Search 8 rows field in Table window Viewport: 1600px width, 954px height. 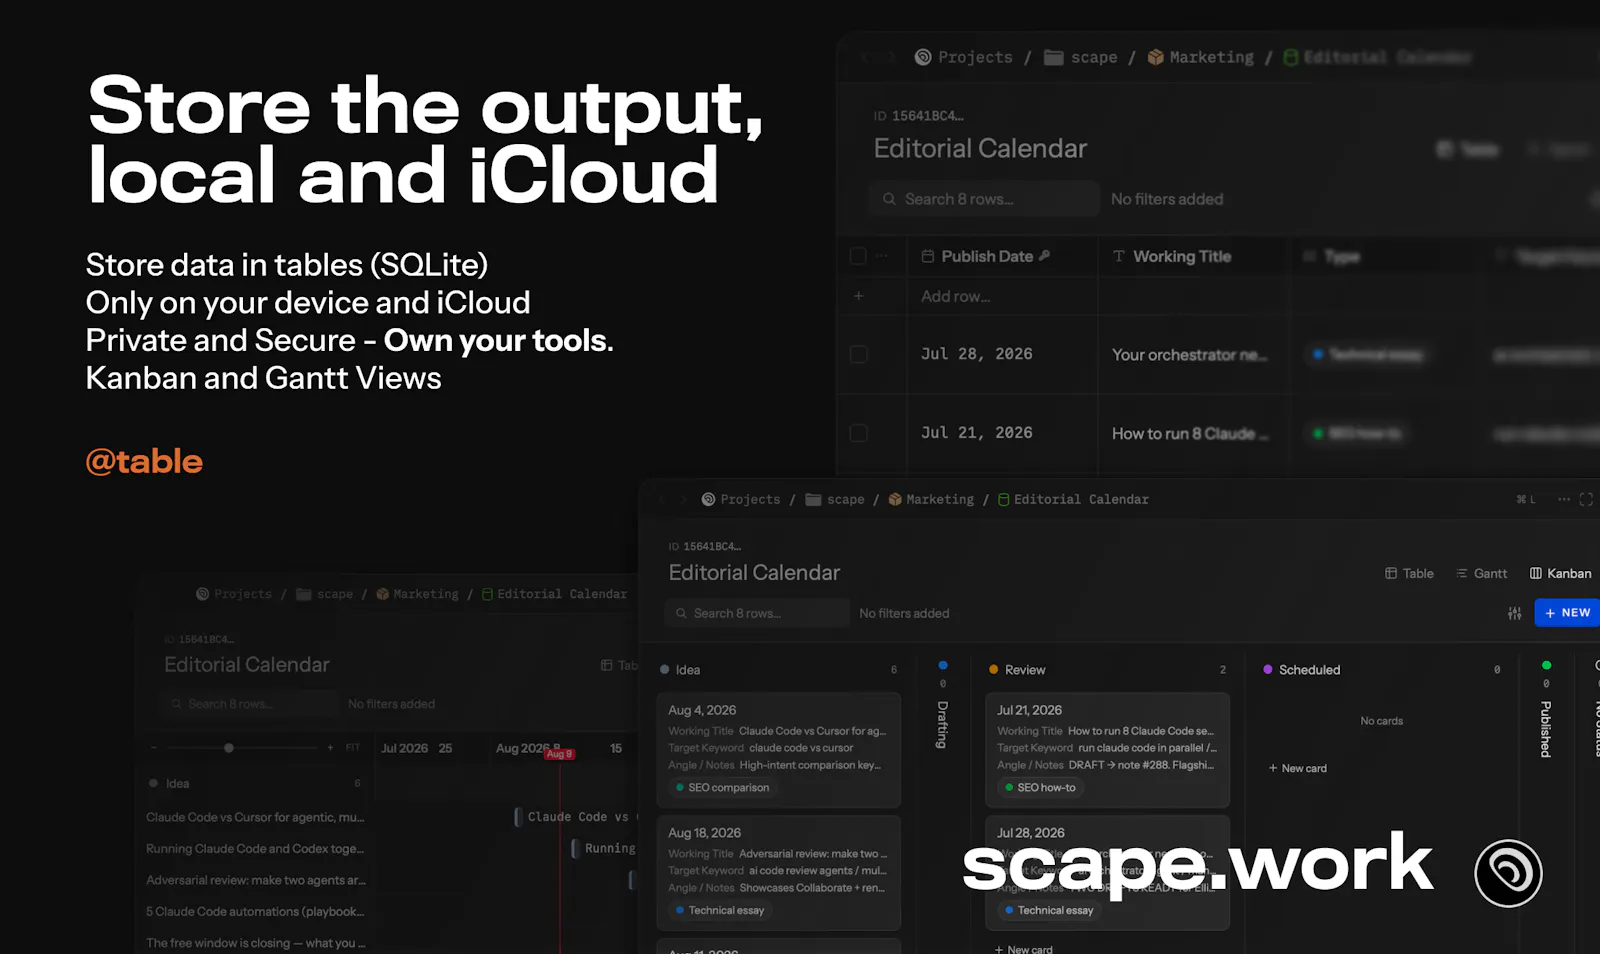click(x=984, y=199)
